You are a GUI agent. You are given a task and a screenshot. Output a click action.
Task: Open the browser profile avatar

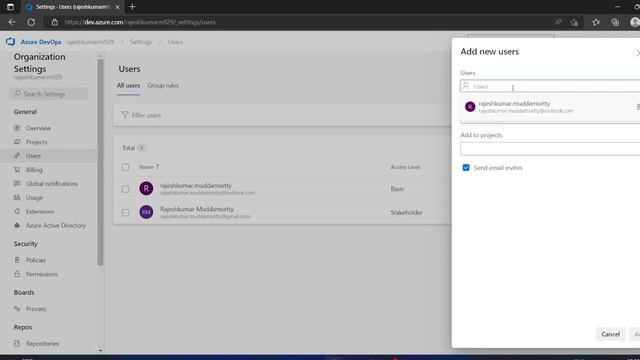(635, 22)
